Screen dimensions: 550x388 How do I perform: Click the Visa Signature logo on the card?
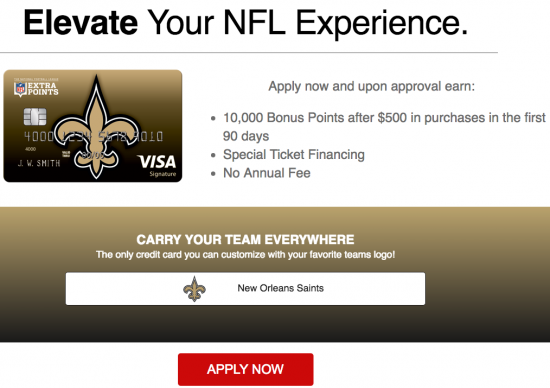[157, 165]
